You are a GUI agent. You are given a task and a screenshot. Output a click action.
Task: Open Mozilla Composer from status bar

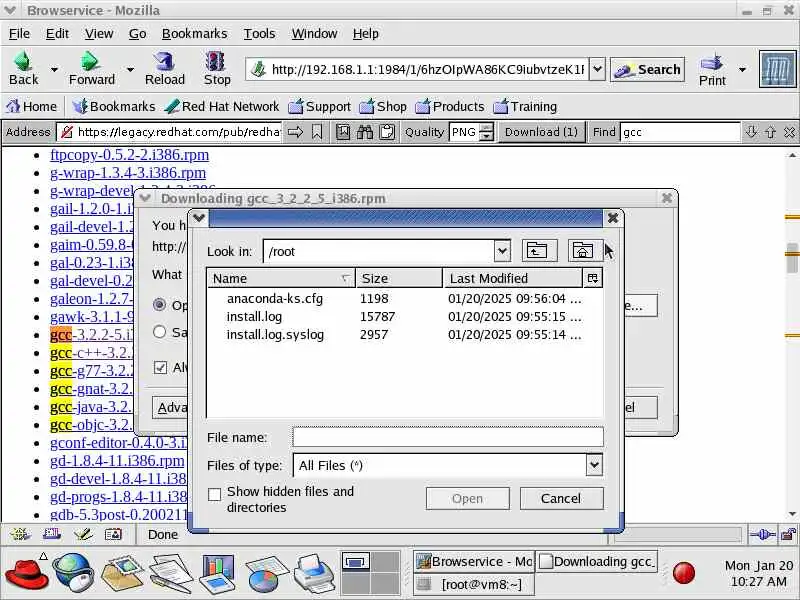coord(83,534)
